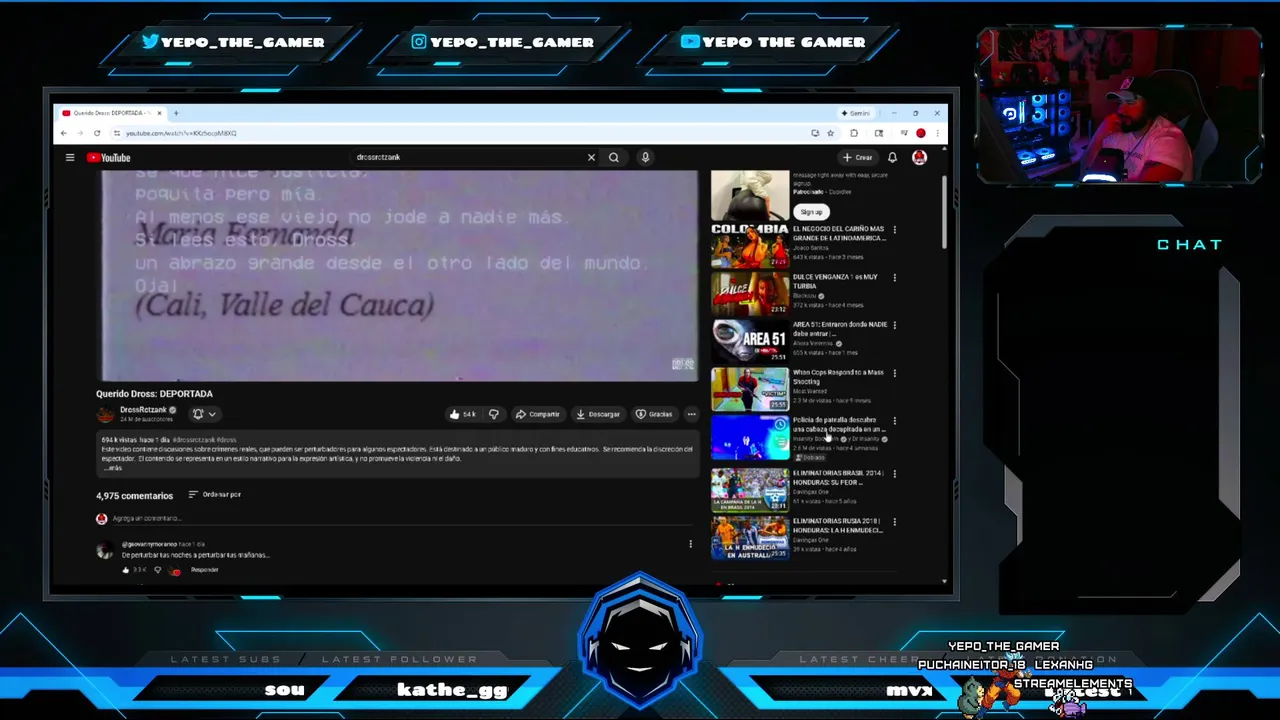Open Chrome profile red avatar
This screenshot has height=720, width=1280.
pos(921,133)
